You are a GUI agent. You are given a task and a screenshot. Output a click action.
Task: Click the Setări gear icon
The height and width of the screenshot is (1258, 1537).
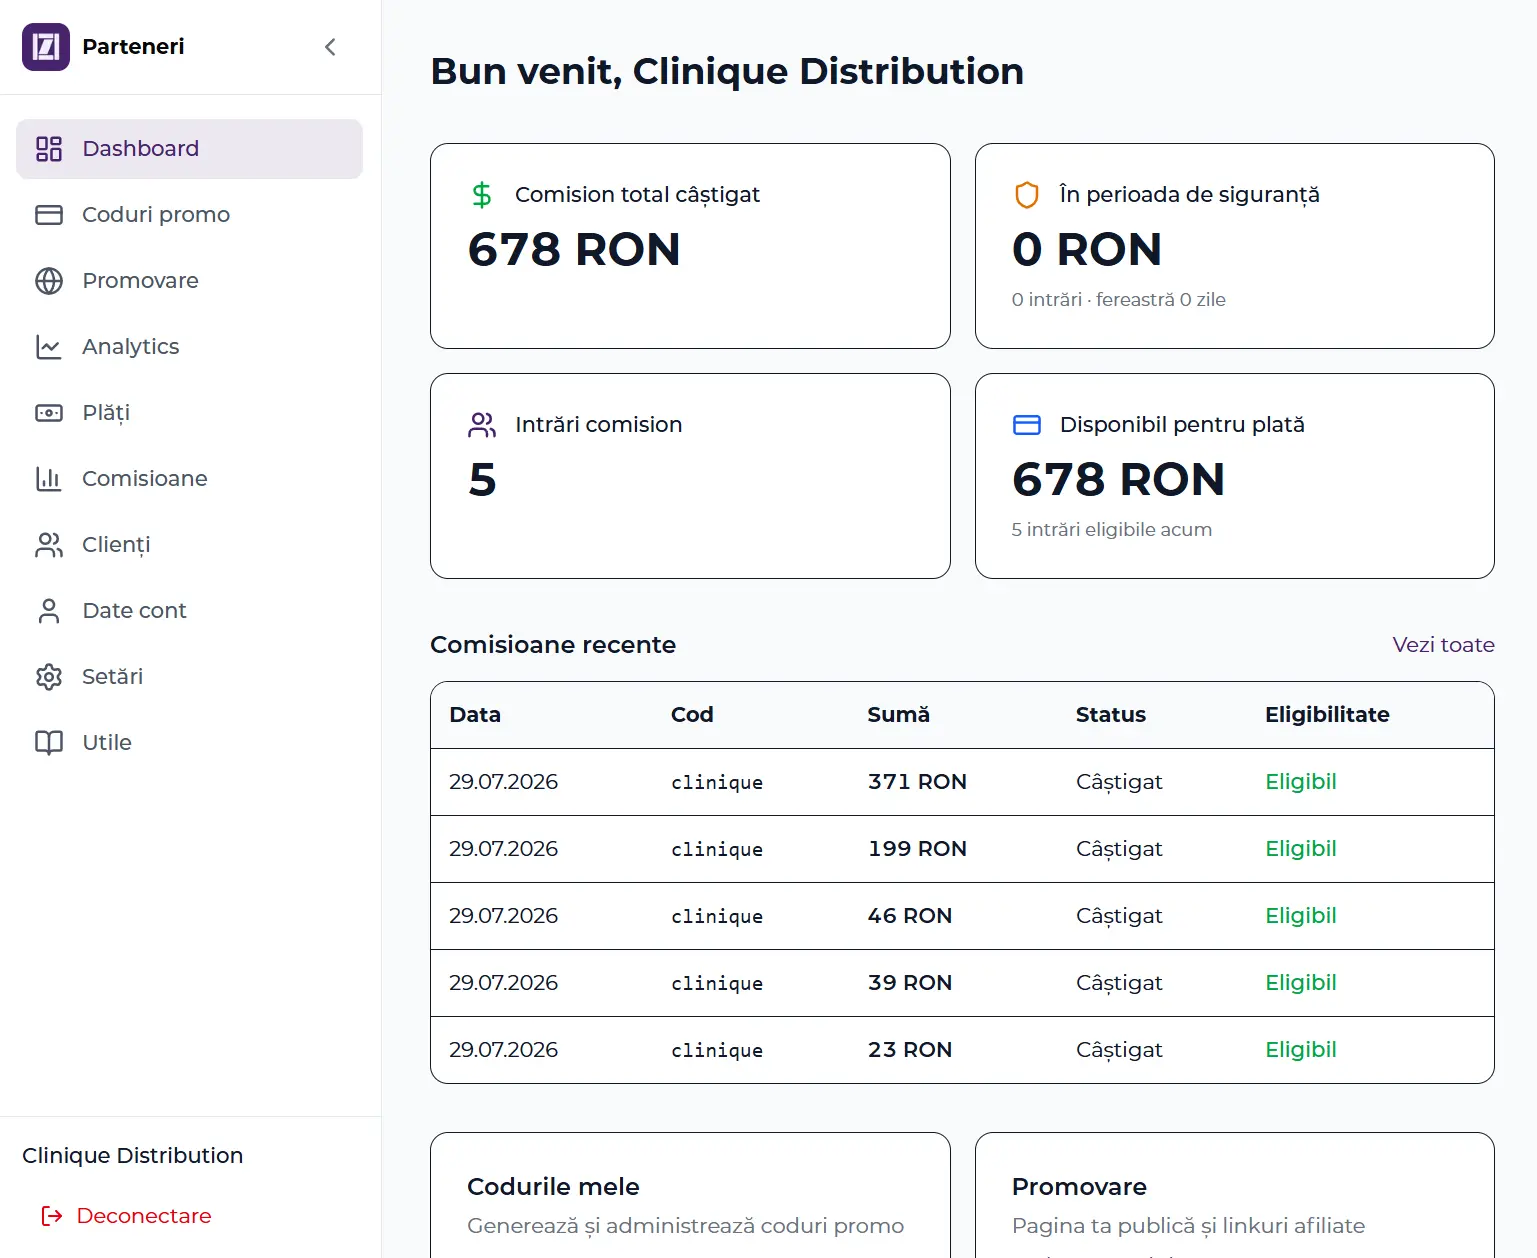click(49, 677)
